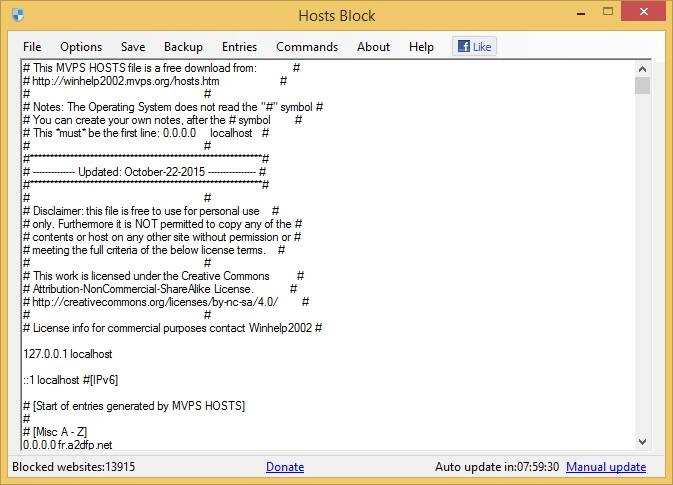Click the Save menu item
The height and width of the screenshot is (485, 673).
[133, 47]
